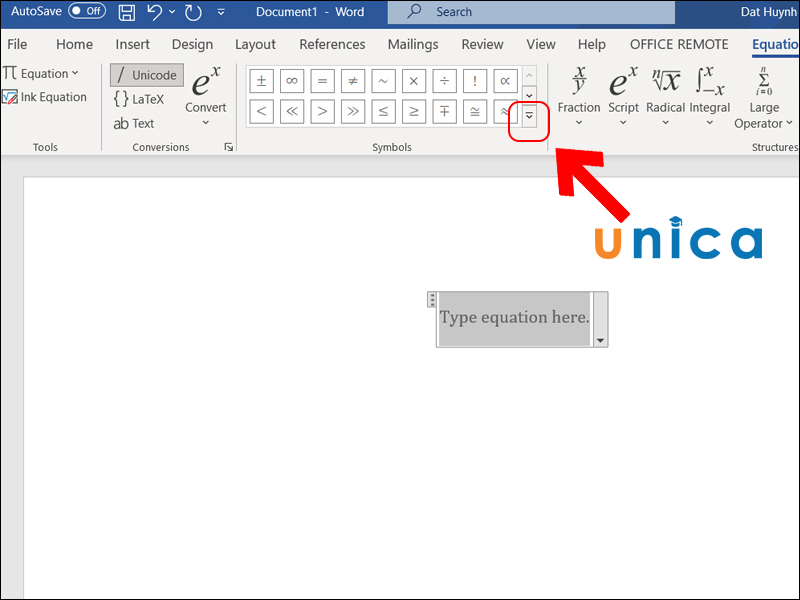Switch equation format to LaTeX
Viewport: 800px width, 600px height.
point(138,99)
